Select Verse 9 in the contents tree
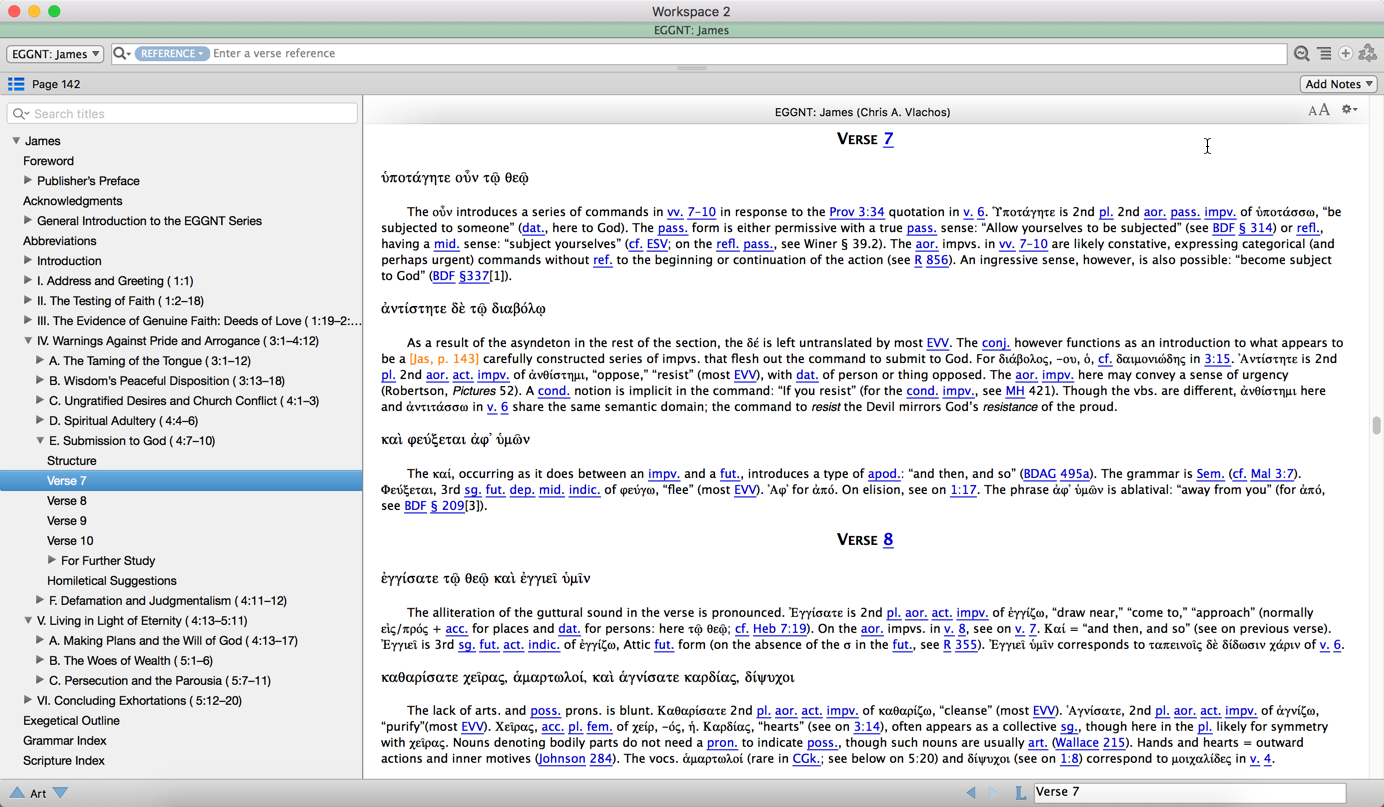 67,521
